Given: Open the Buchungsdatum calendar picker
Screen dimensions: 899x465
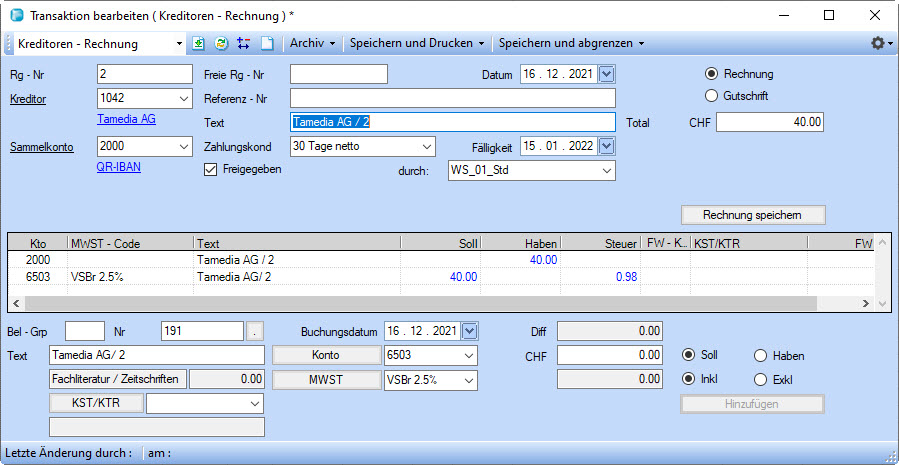Looking at the screenshot, I should [471, 331].
